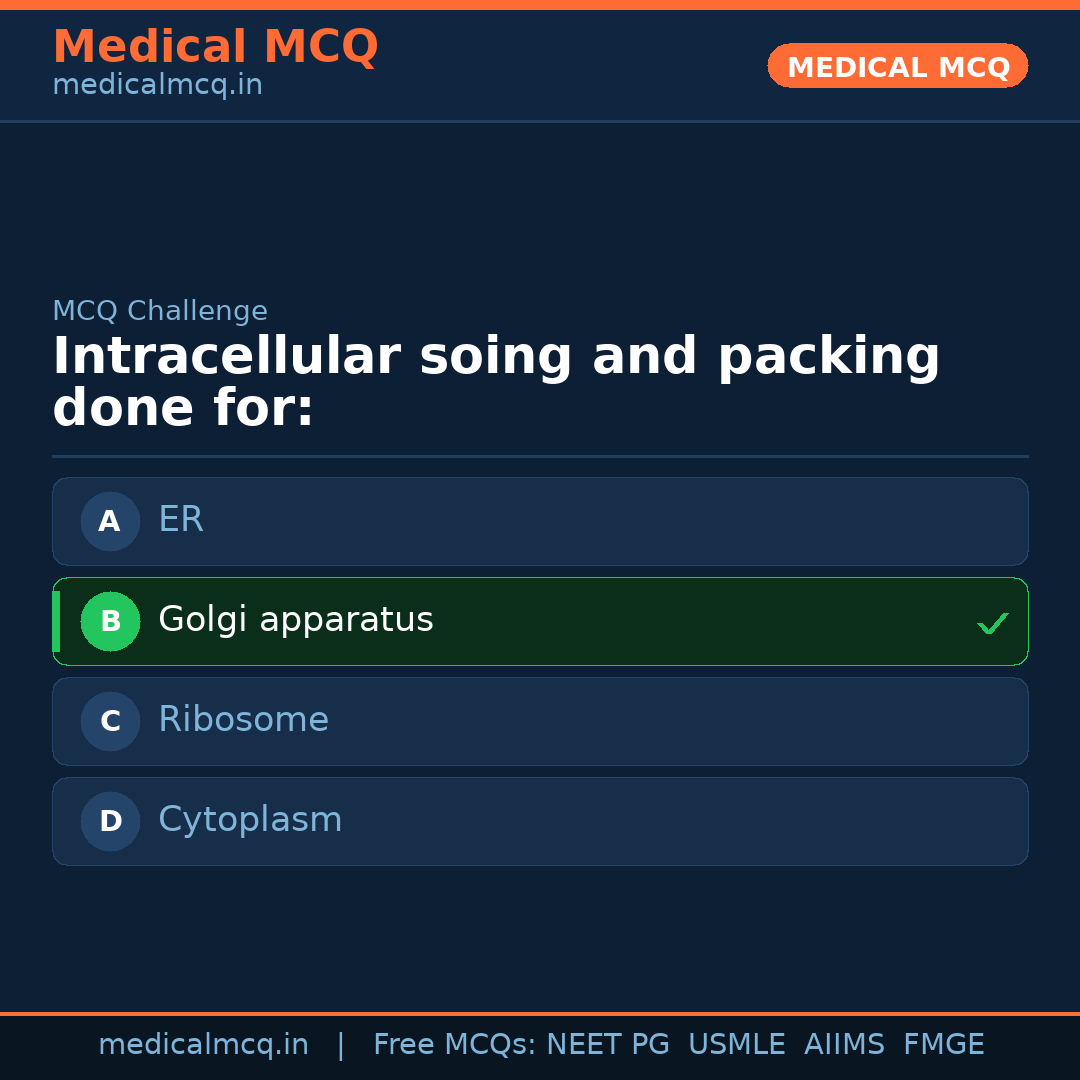The width and height of the screenshot is (1080, 1080).
Task: Click the letter C option circle
Action: [x=110, y=721]
